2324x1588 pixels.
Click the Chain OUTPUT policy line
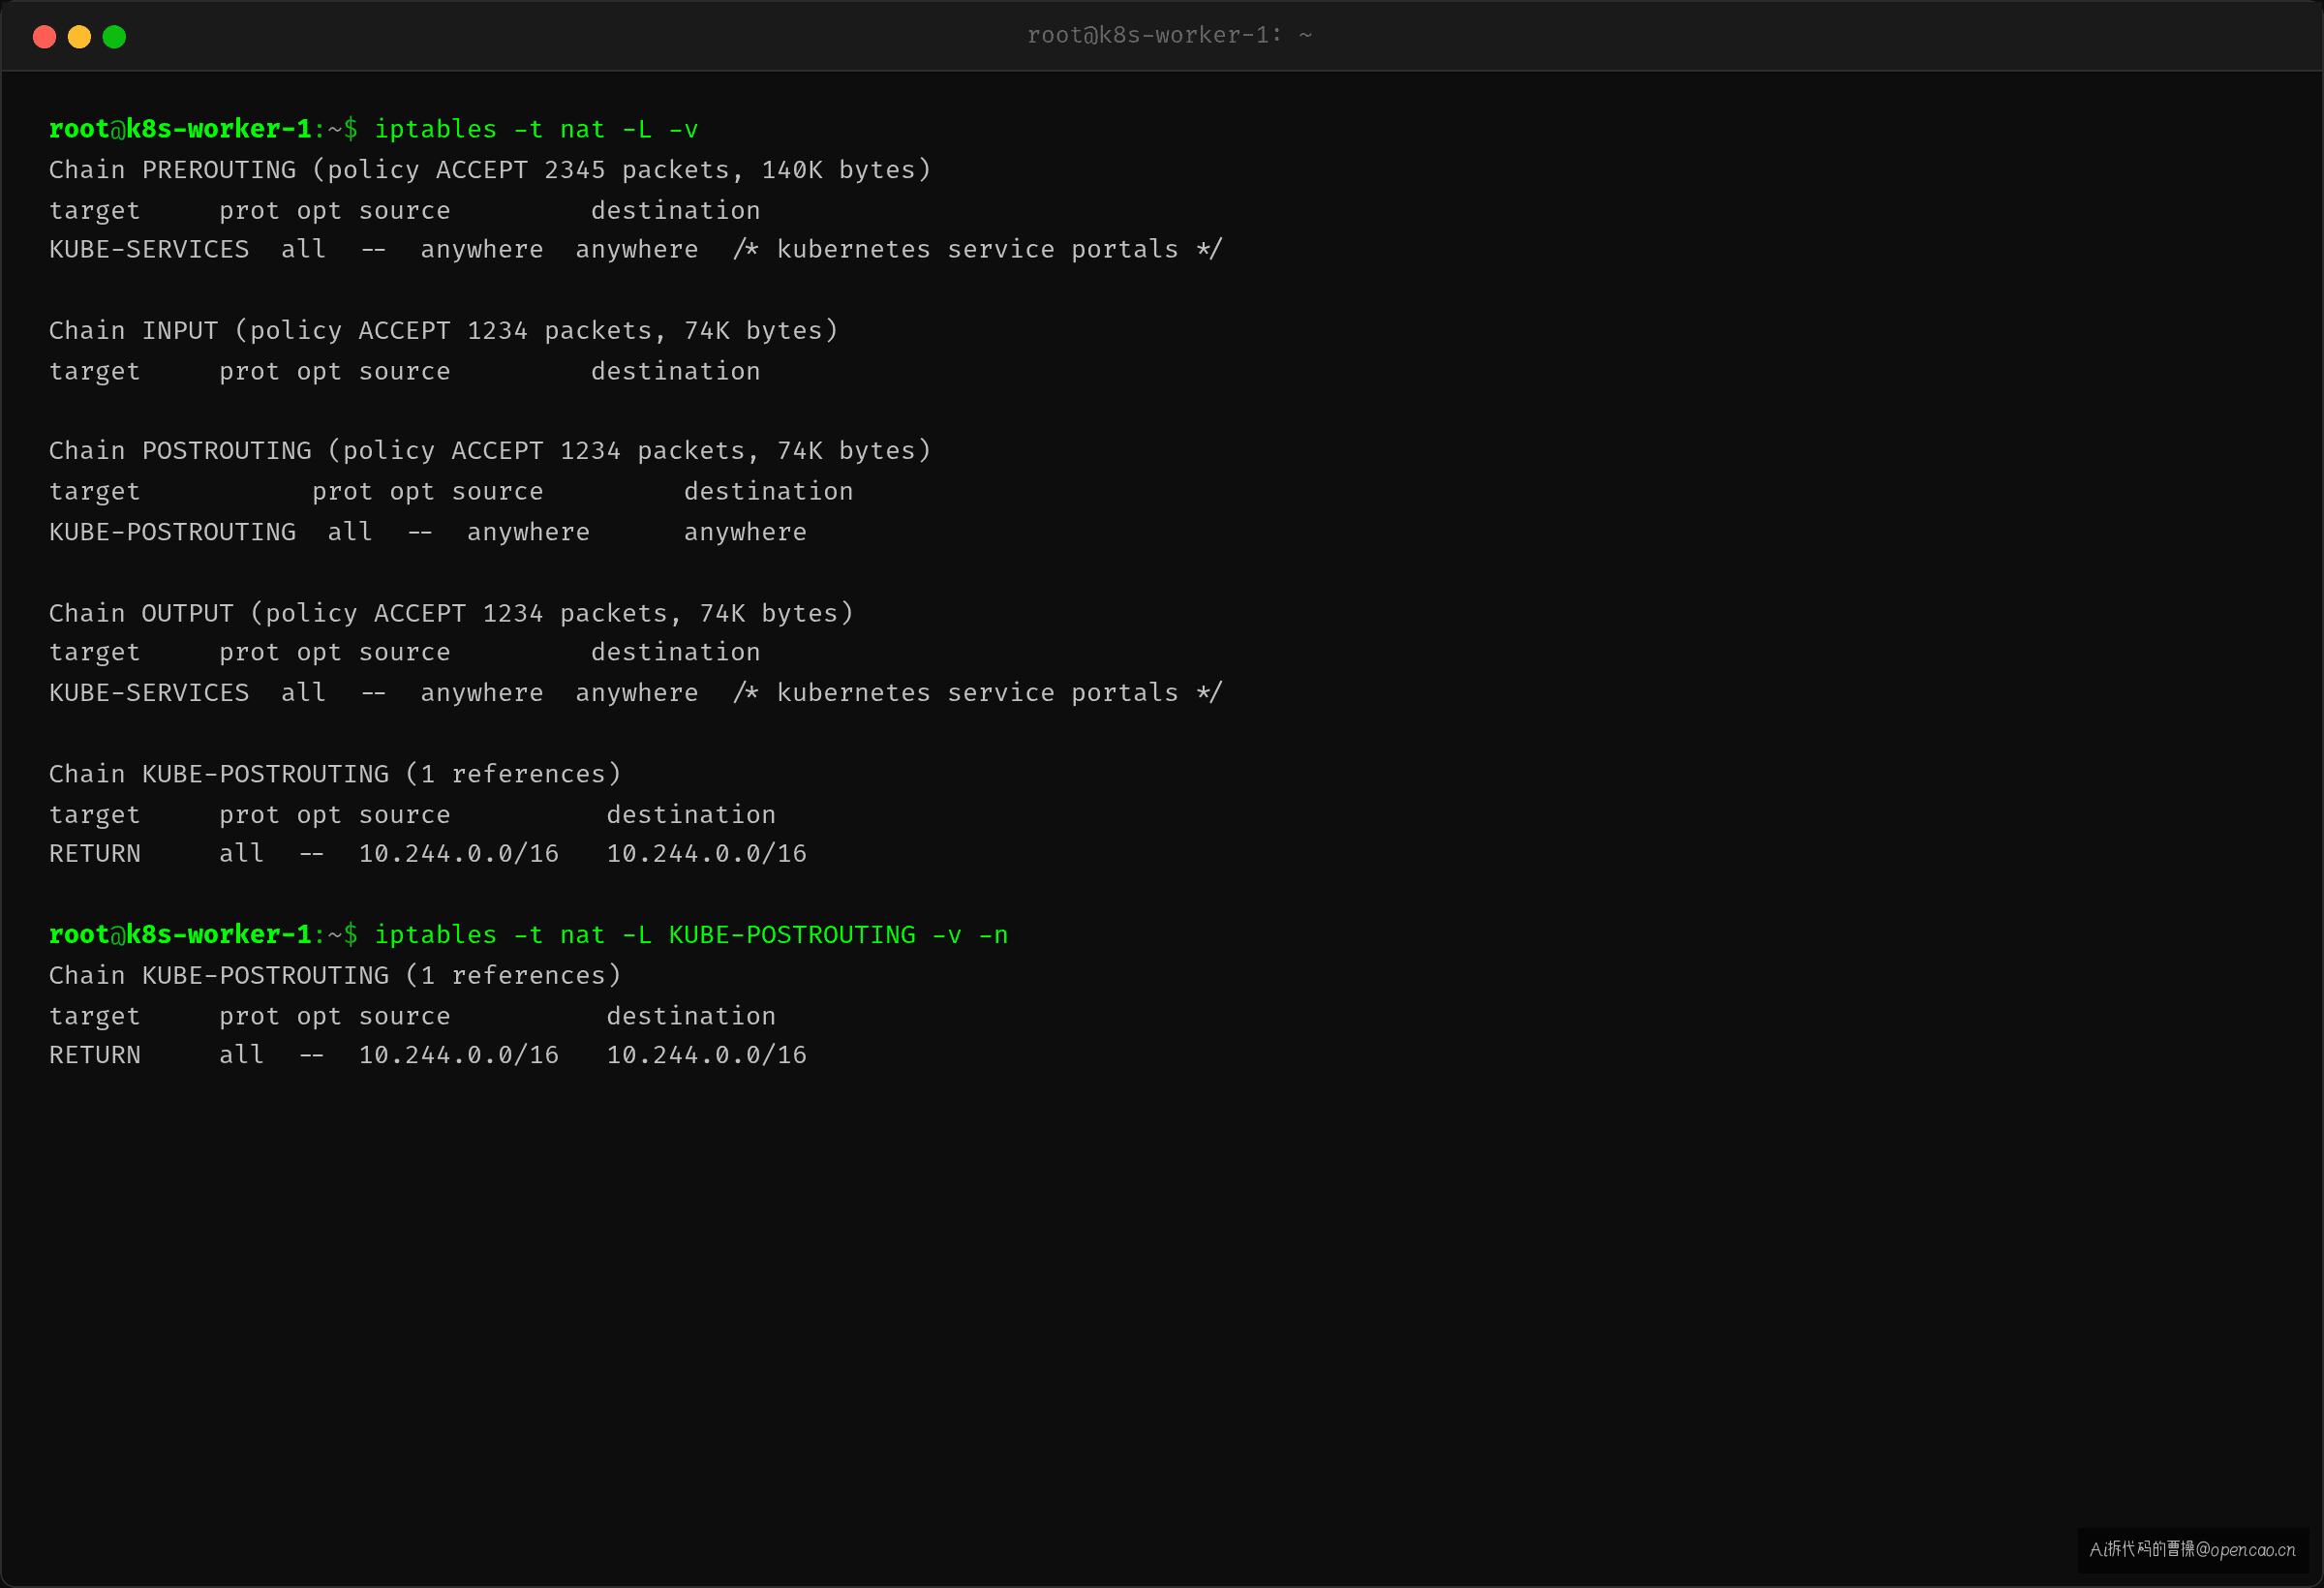(x=451, y=613)
